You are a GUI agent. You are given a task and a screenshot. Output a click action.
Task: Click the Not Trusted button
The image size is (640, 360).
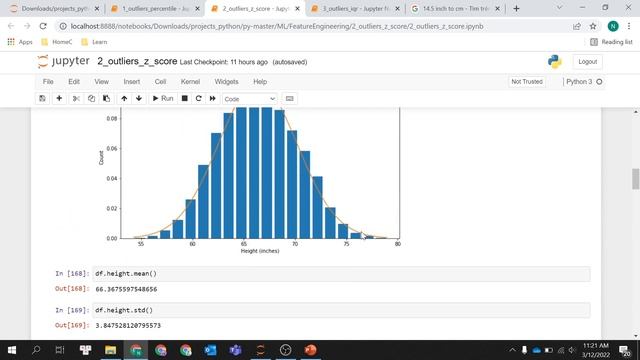[527, 82]
